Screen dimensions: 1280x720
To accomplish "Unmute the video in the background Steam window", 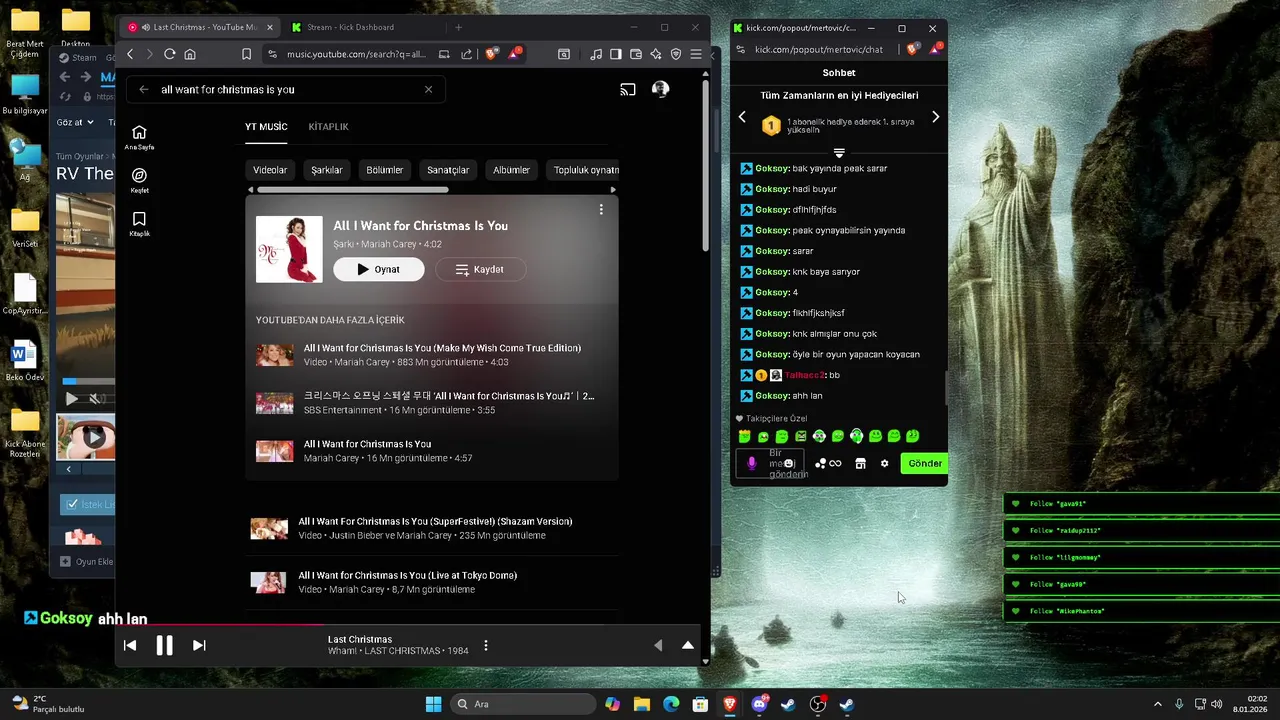I will [x=95, y=398].
